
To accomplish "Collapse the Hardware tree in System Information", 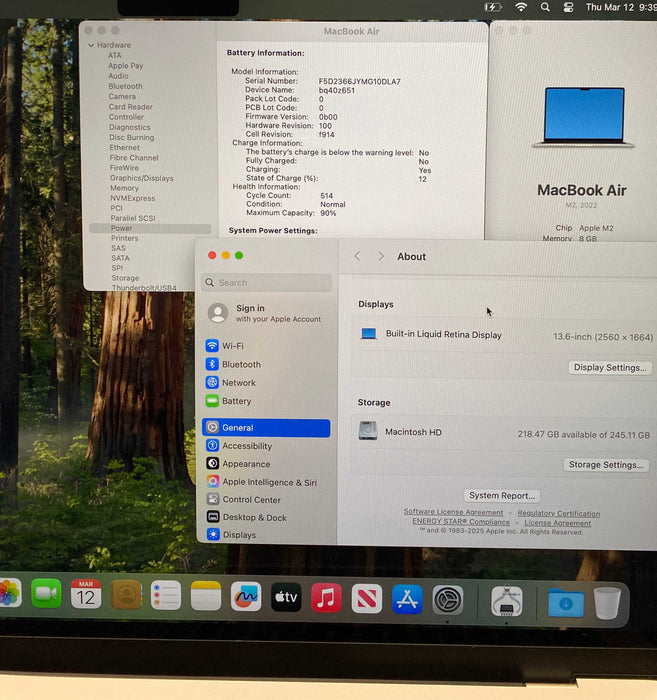I will pos(91,45).
